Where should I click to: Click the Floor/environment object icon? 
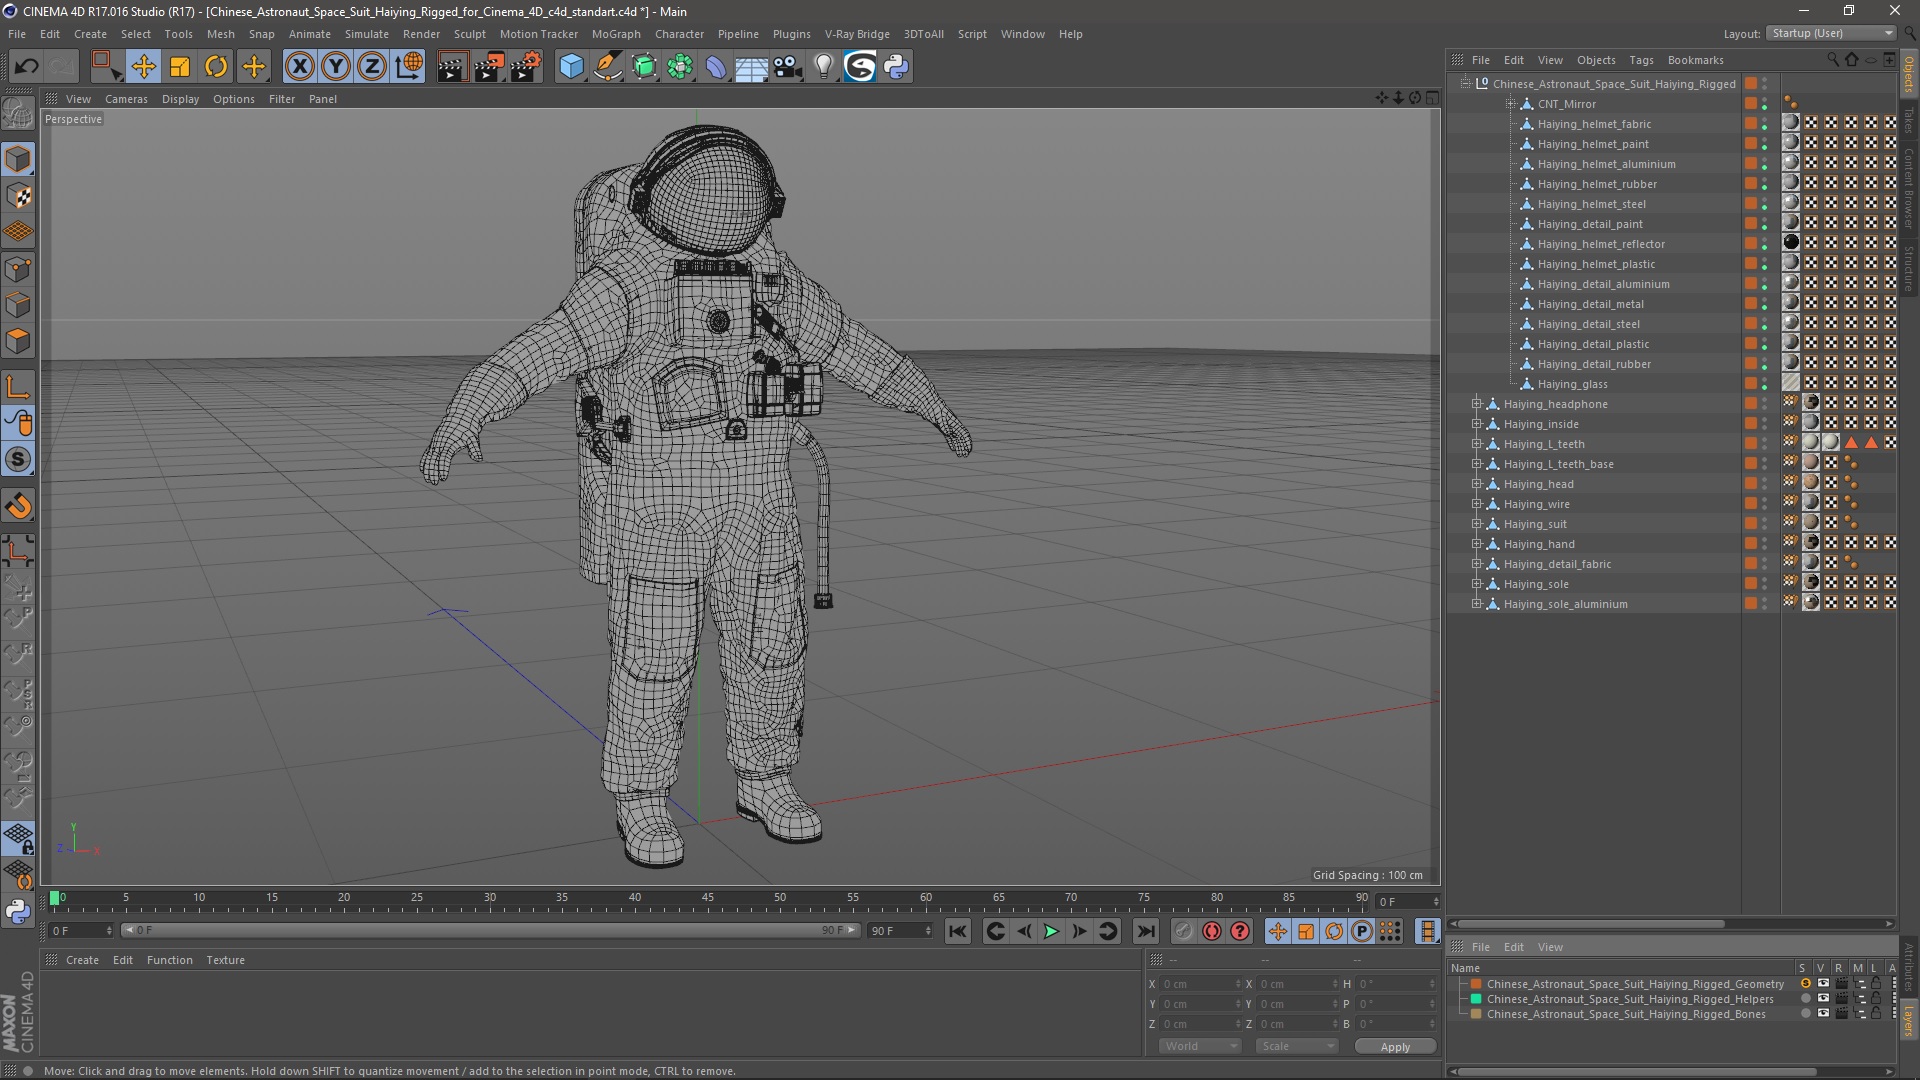[752, 67]
